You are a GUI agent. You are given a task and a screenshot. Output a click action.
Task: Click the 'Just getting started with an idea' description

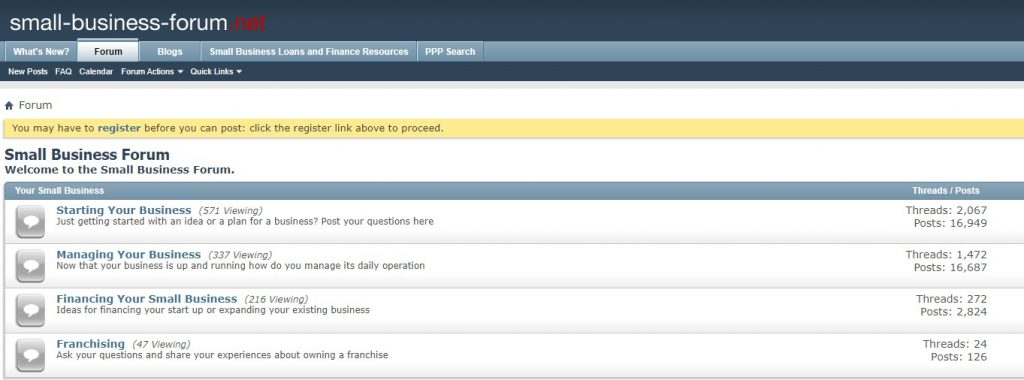[x=245, y=221]
